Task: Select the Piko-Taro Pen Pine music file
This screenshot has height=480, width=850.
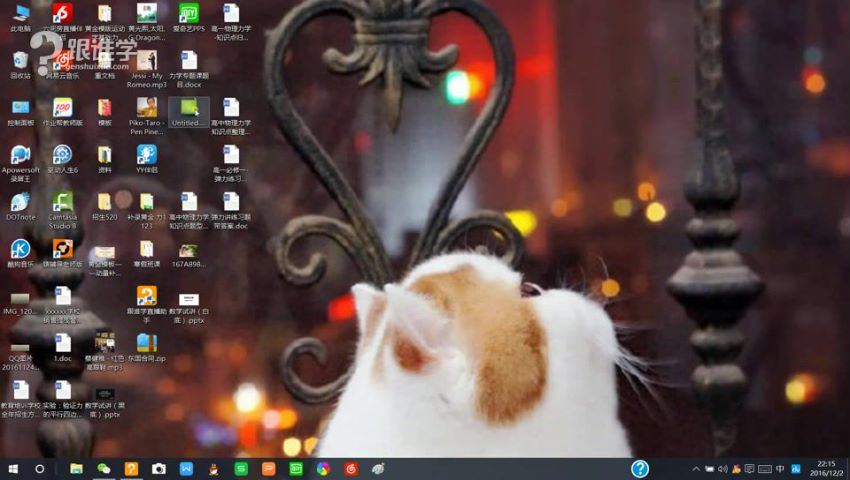Action: point(146,116)
